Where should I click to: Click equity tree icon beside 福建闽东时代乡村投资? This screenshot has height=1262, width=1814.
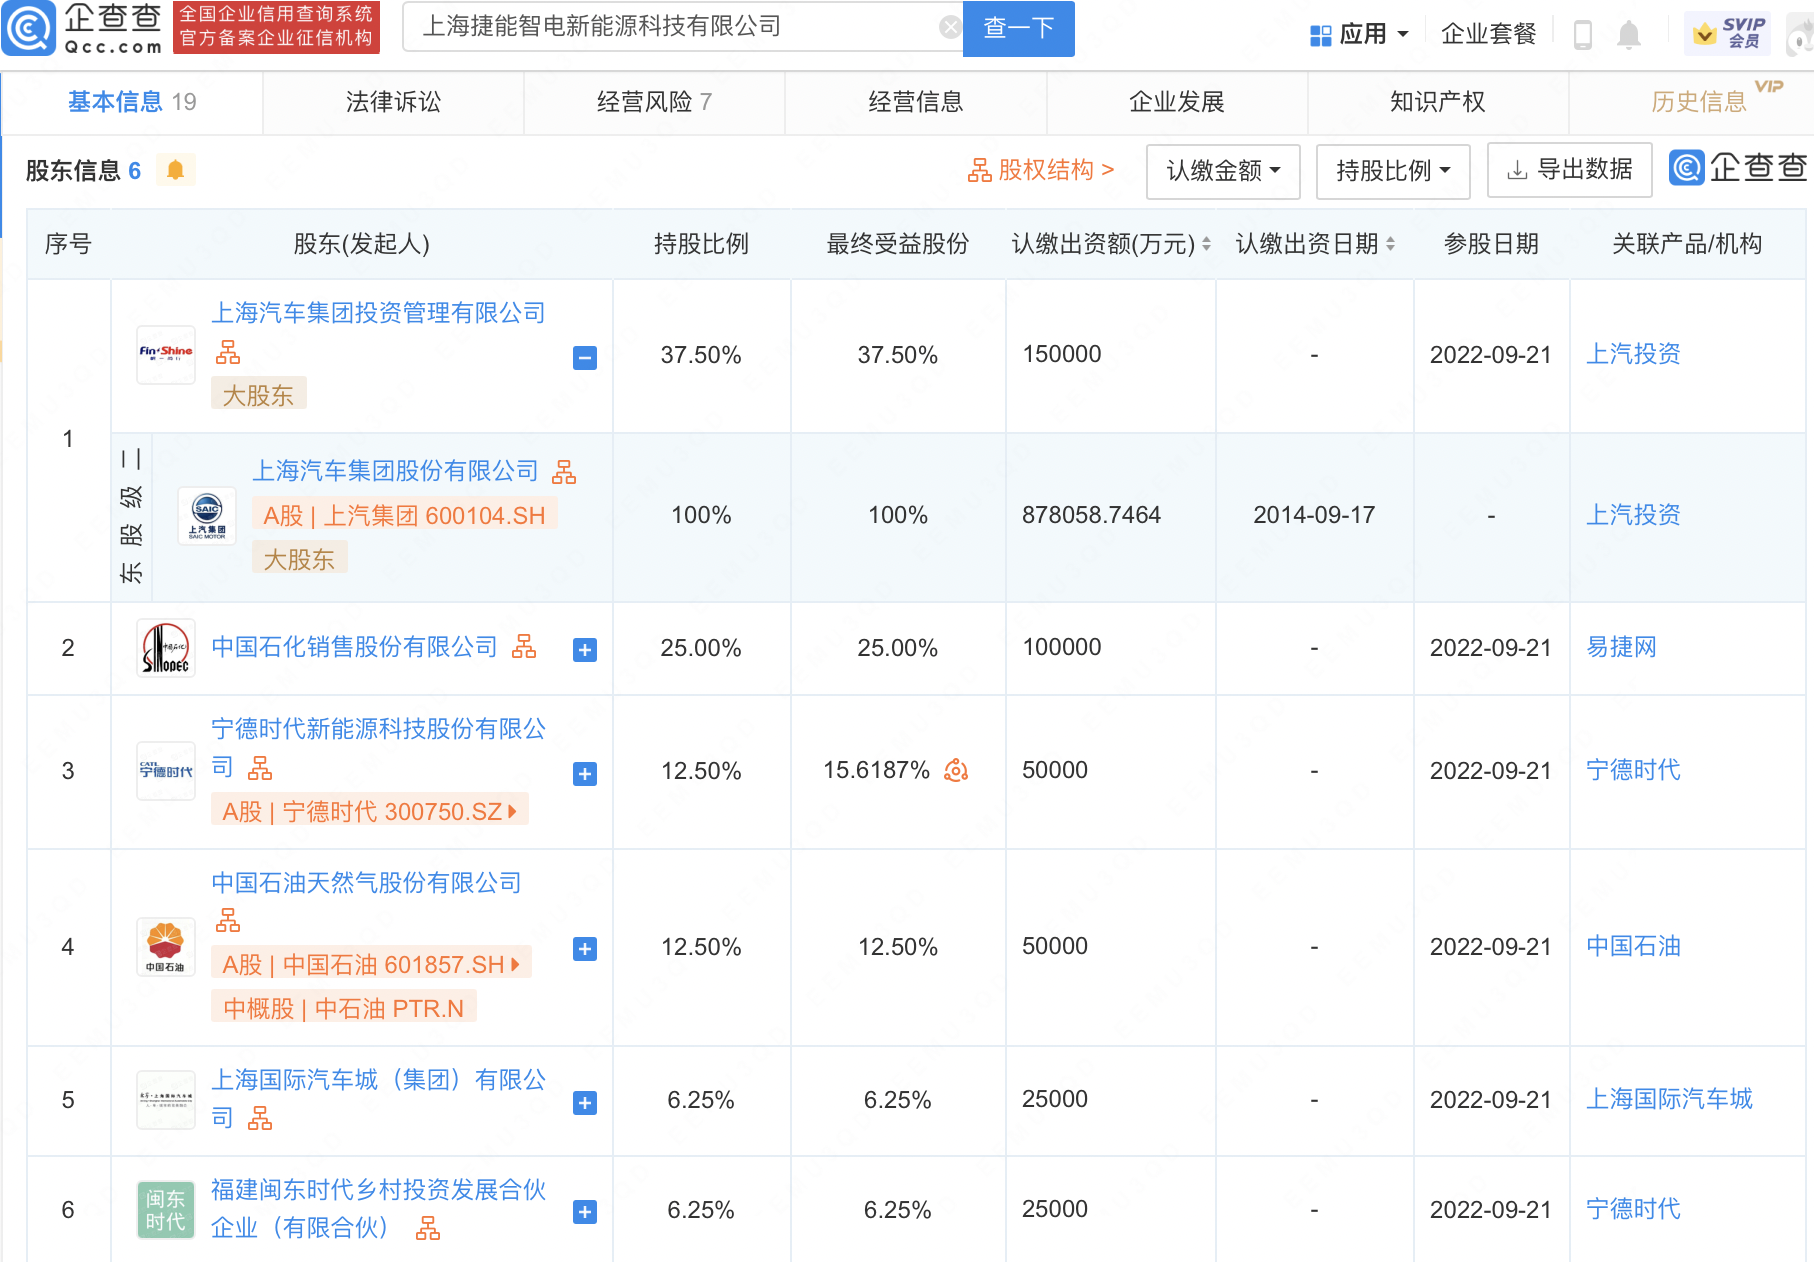tap(428, 1228)
